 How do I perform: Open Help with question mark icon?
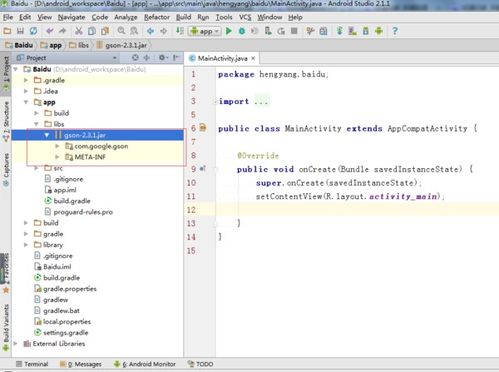[x=395, y=31]
